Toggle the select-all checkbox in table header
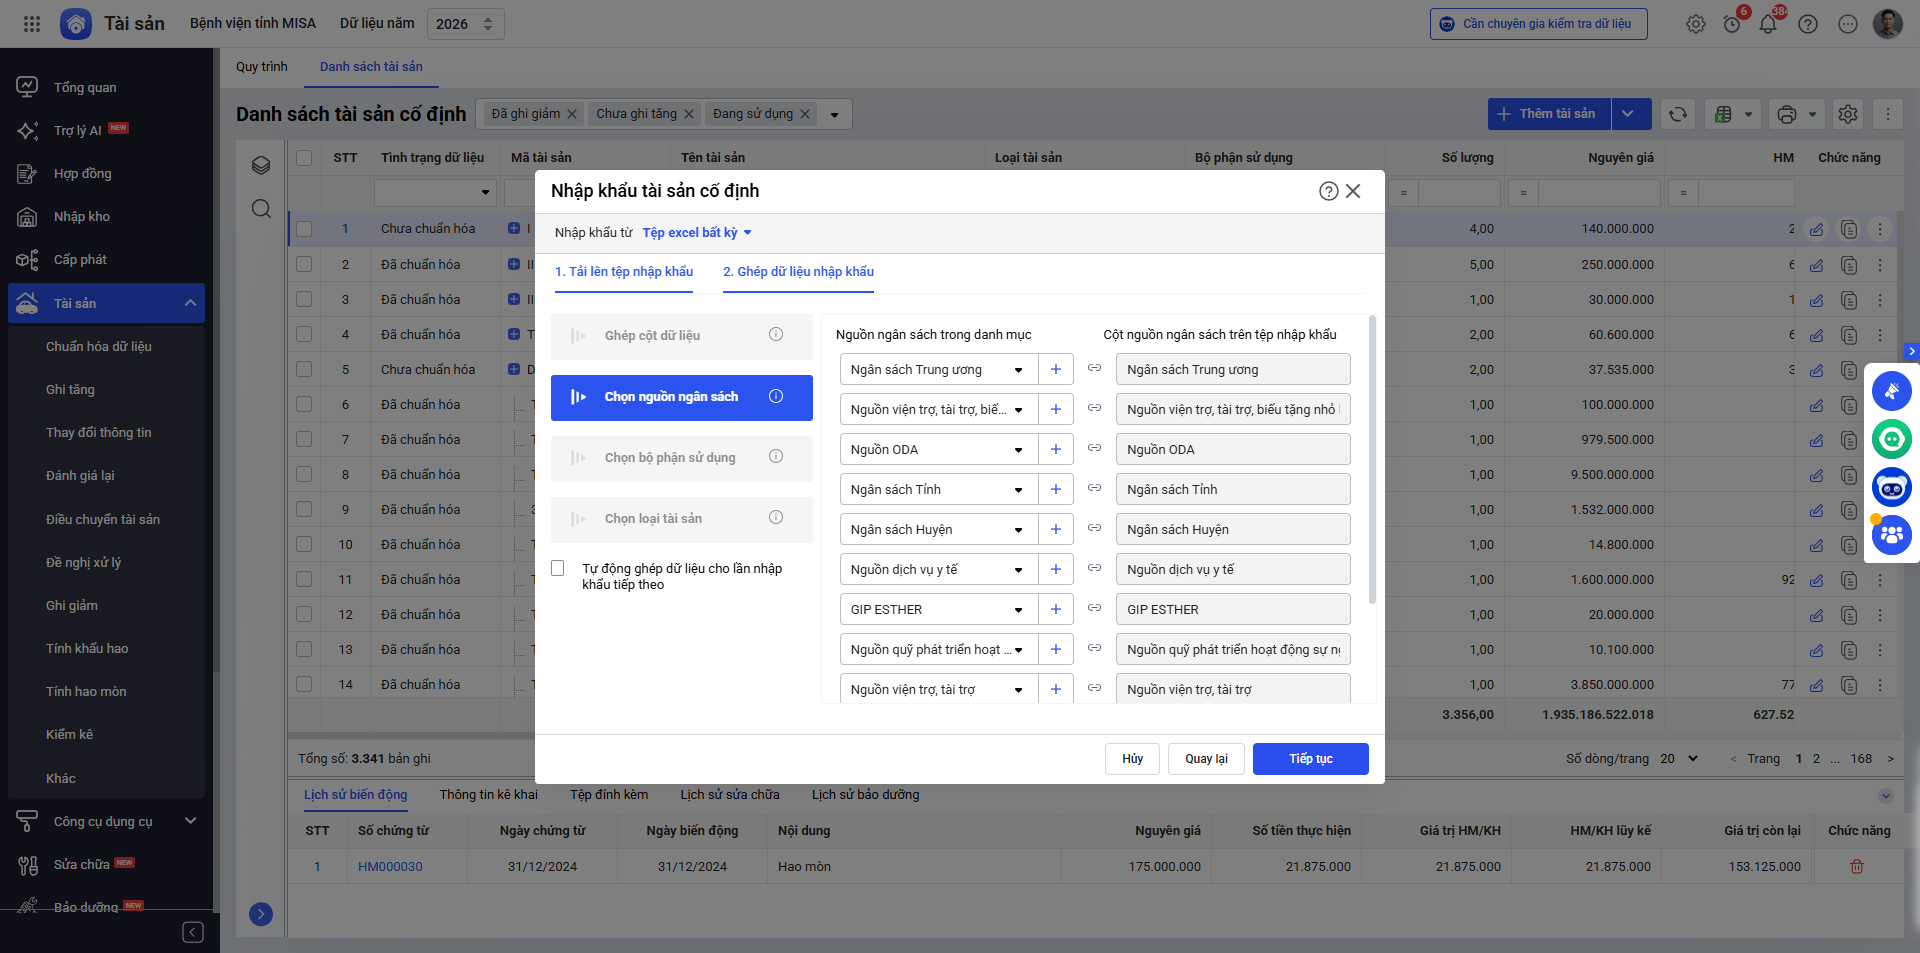This screenshot has height=953, width=1920. pyautogui.click(x=304, y=158)
